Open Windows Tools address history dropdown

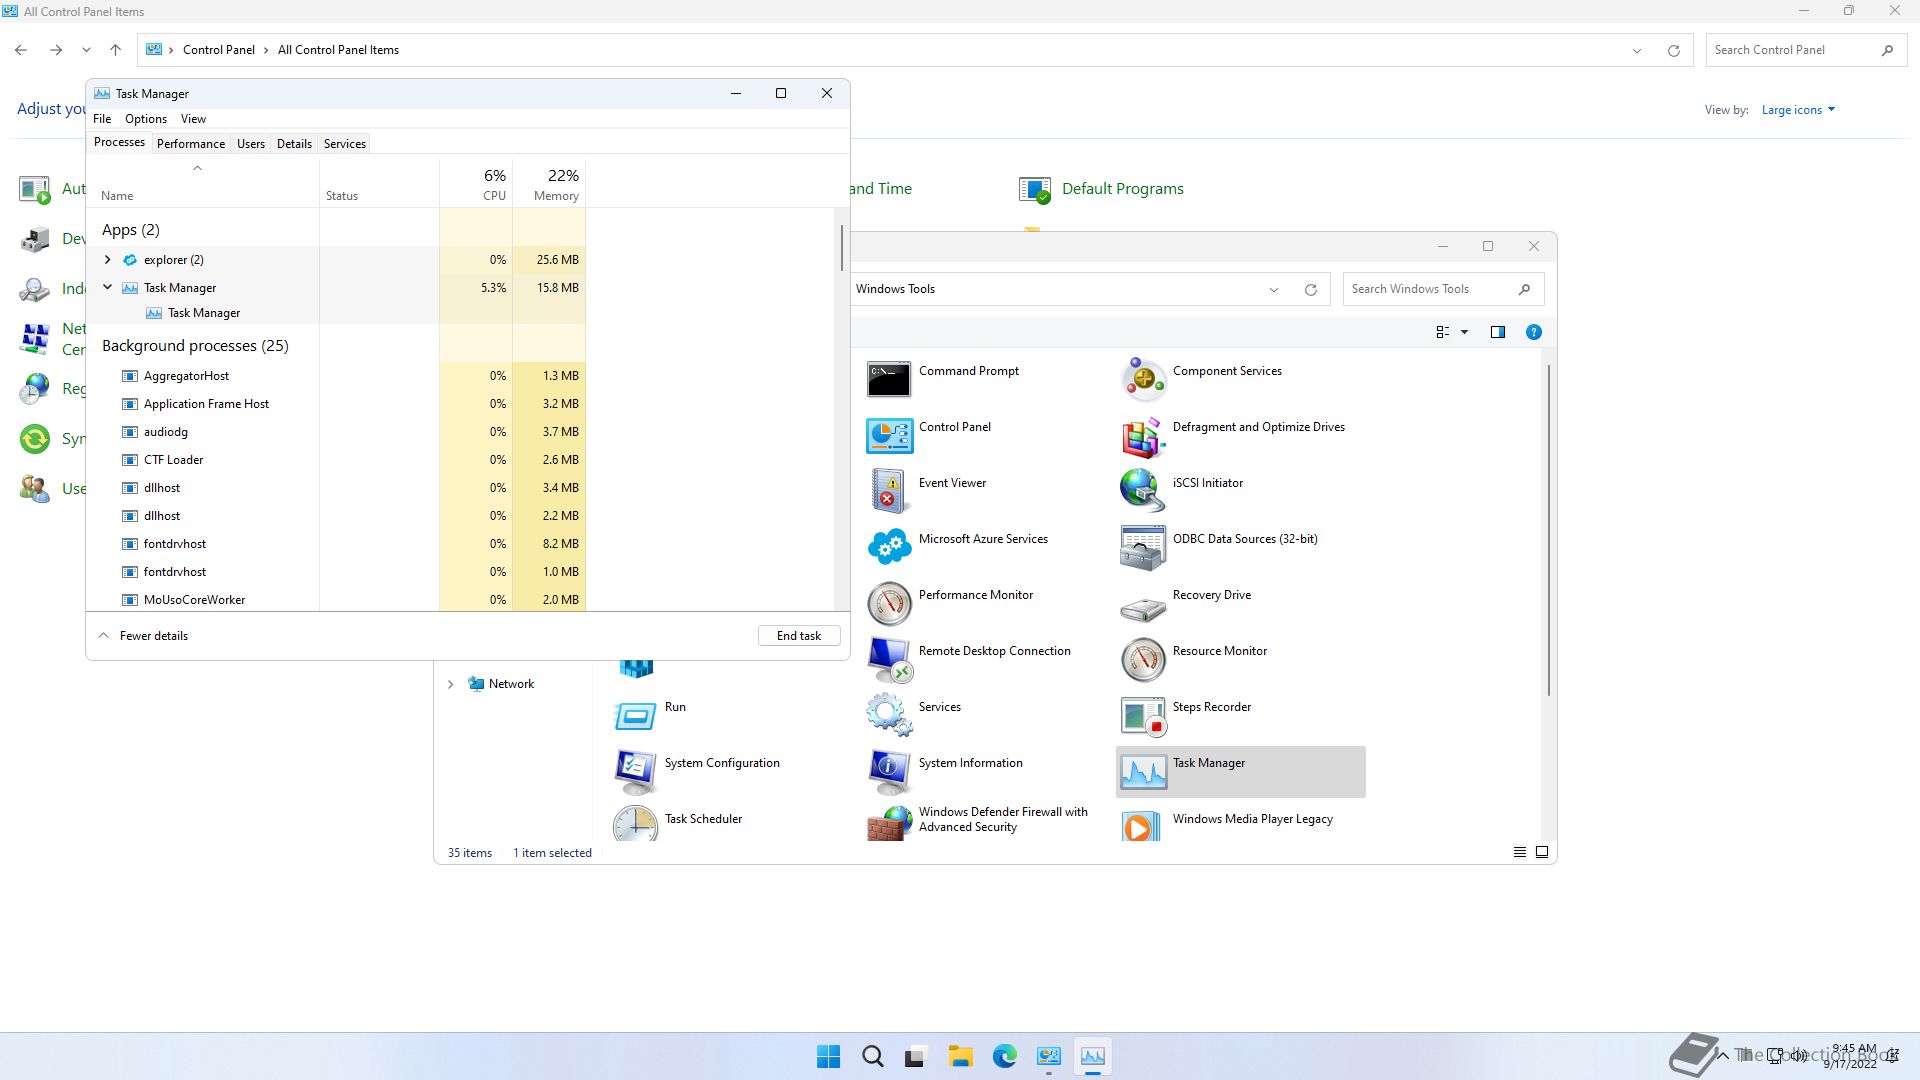[1273, 289]
